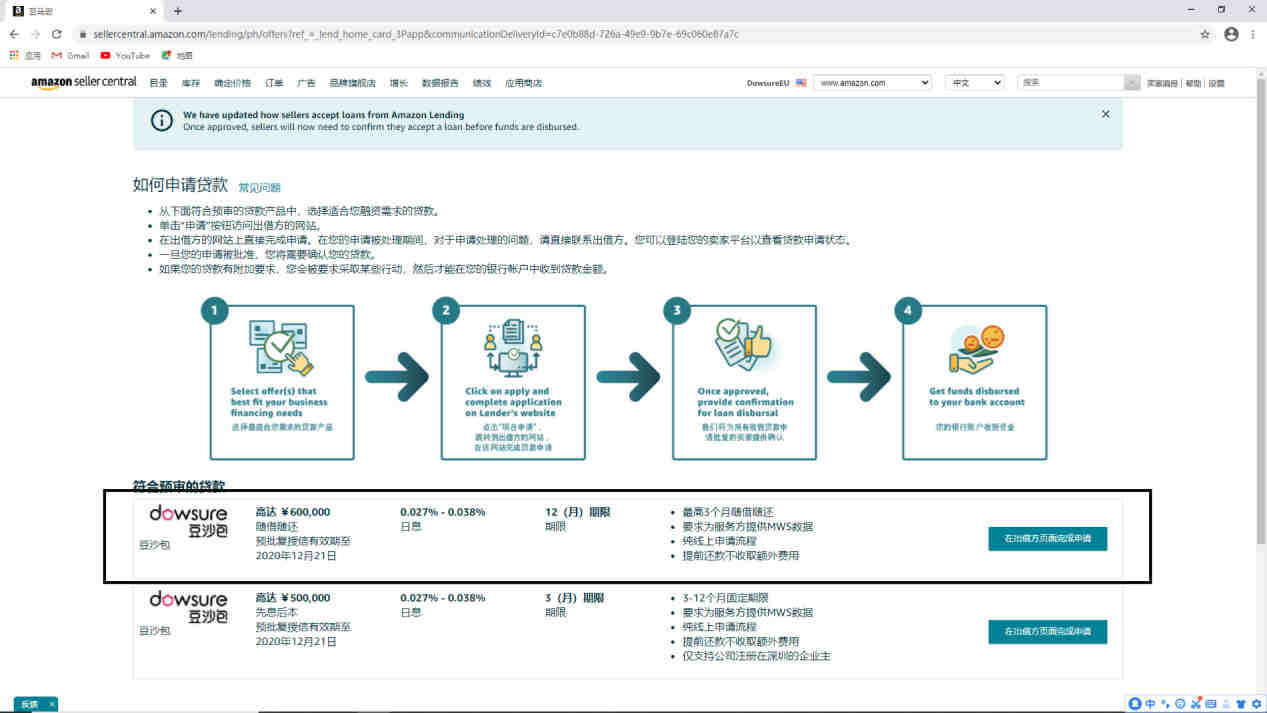Reload the Seller Central page
The height and width of the screenshot is (713, 1267).
tap(57, 34)
